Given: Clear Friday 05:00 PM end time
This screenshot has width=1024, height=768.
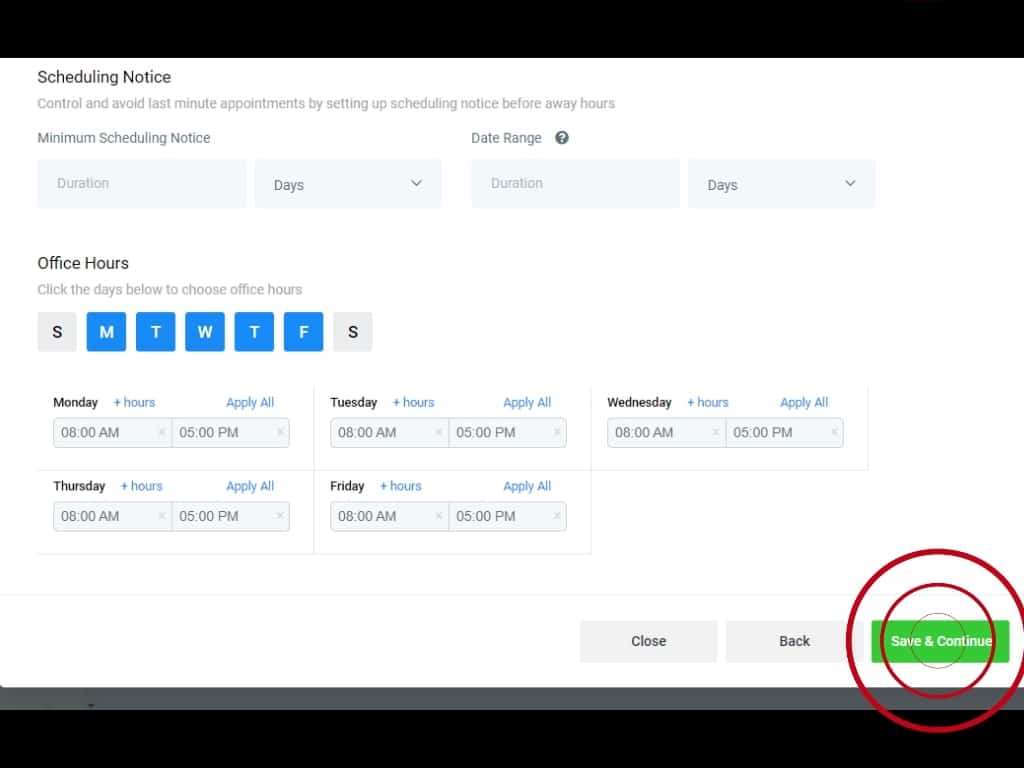Looking at the screenshot, I should pyautogui.click(x=557, y=517).
